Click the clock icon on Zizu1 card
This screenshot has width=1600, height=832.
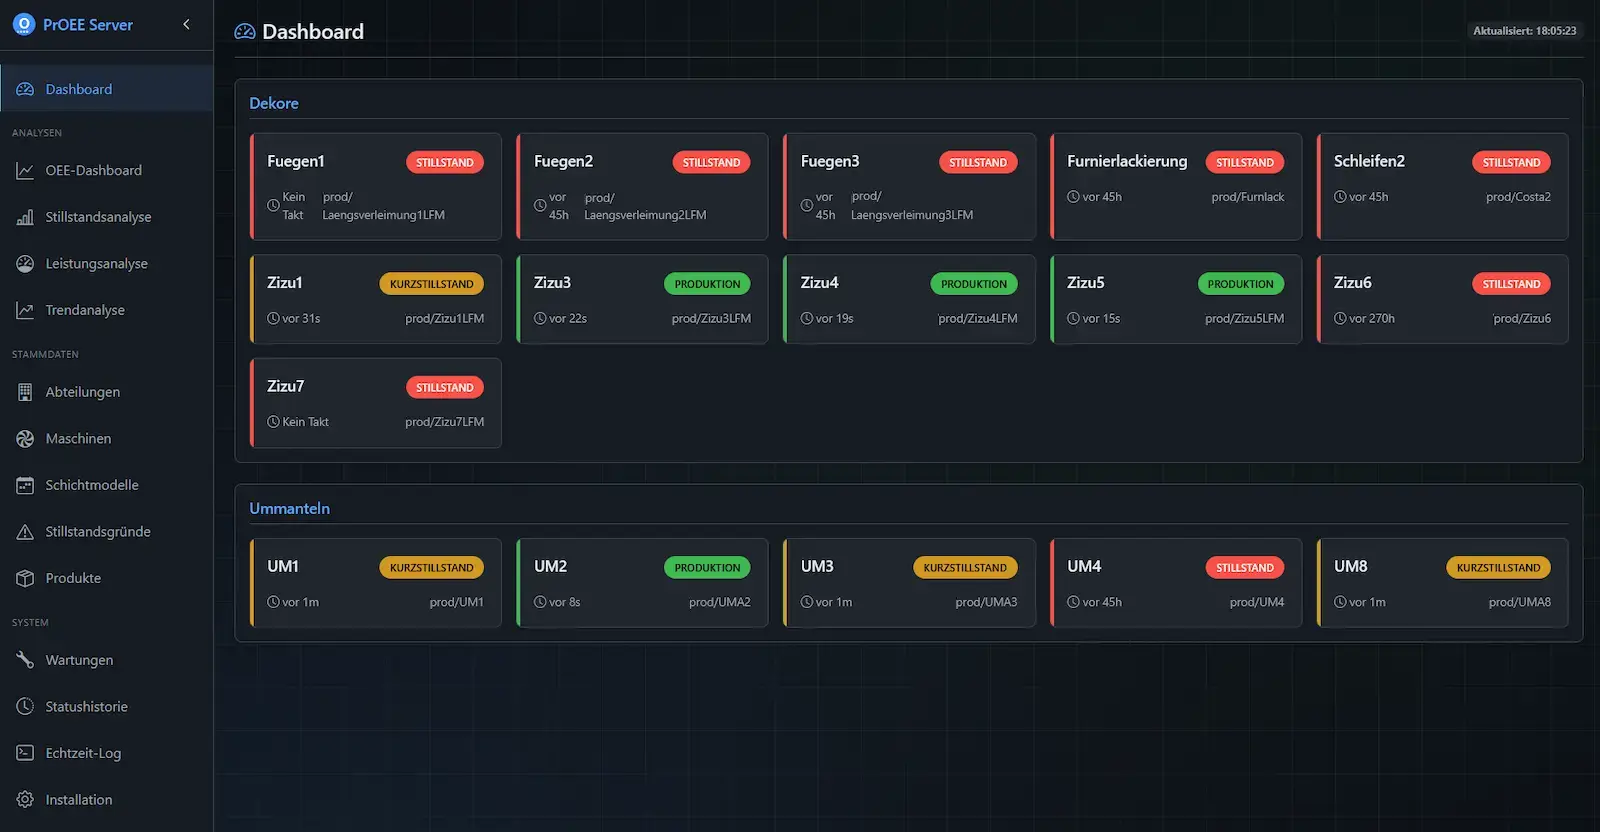[273, 318]
